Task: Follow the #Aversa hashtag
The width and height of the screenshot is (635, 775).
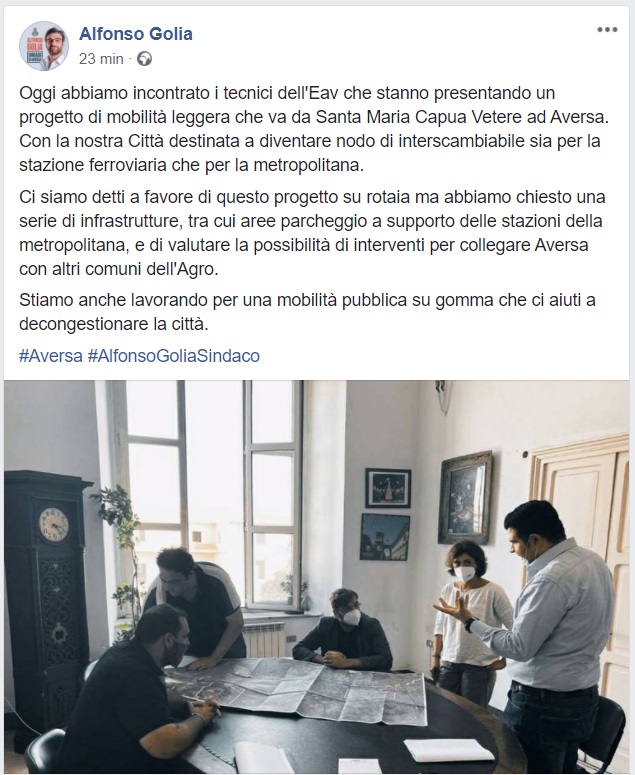Action: pyautogui.click(x=51, y=356)
